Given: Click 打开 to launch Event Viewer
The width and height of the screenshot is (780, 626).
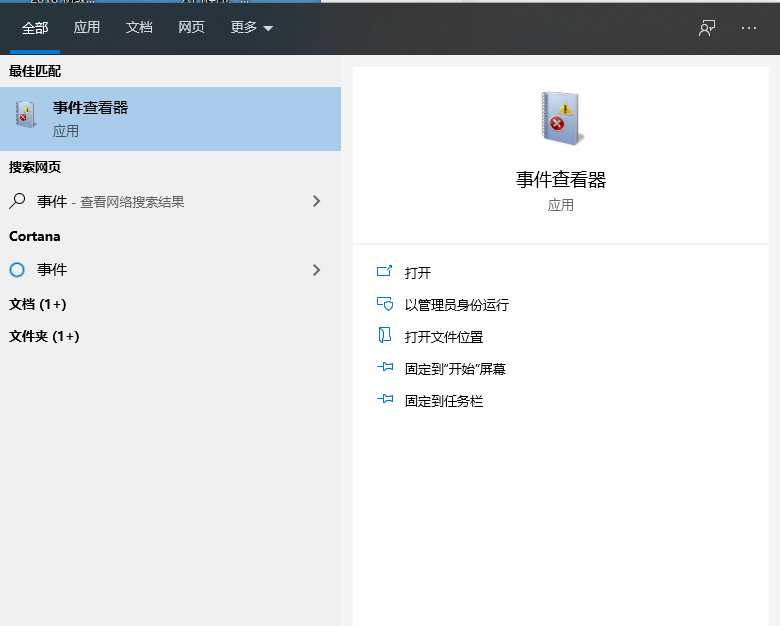Looking at the screenshot, I should click(418, 273).
